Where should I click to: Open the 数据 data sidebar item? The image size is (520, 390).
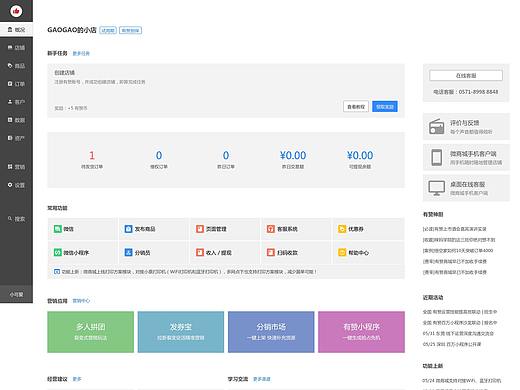coord(16,120)
